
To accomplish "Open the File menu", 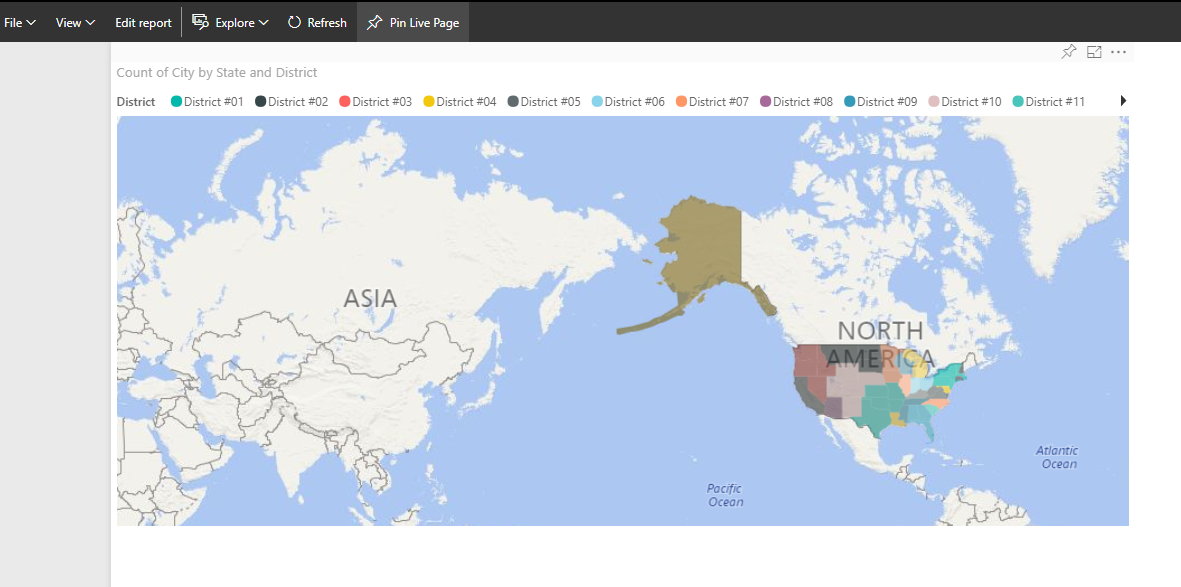I will [x=20, y=23].
